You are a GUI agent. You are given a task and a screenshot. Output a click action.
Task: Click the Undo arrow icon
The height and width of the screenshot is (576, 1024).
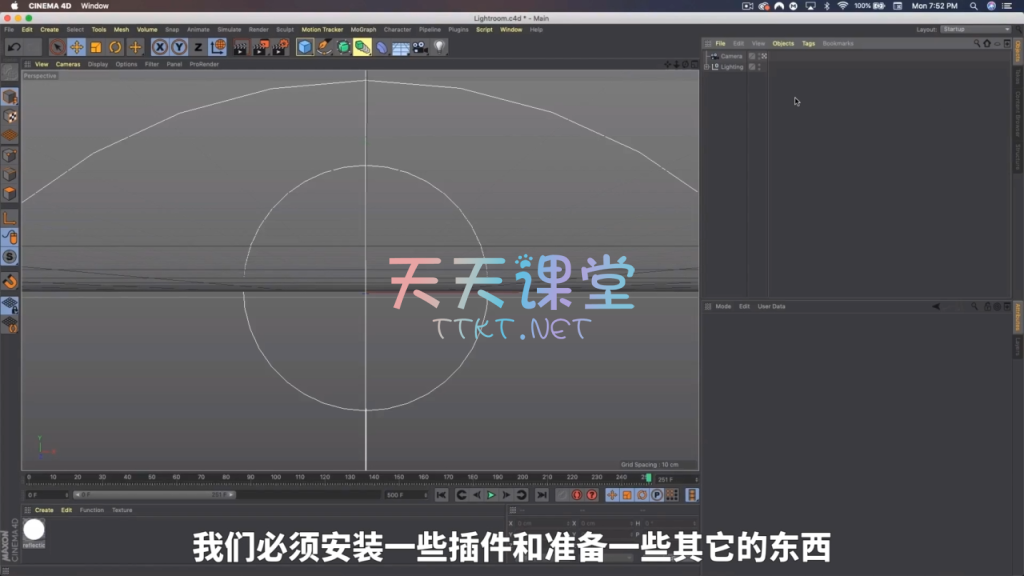coord(14,47)
